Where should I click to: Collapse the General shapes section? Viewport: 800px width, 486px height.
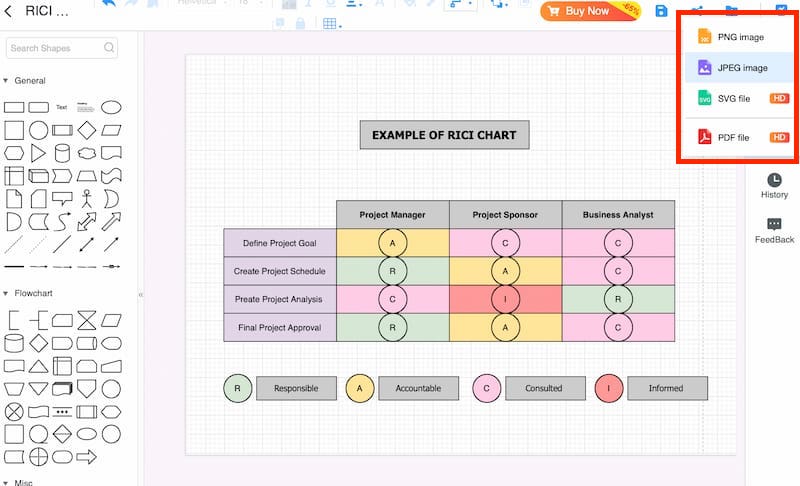(x=7, y=81)
